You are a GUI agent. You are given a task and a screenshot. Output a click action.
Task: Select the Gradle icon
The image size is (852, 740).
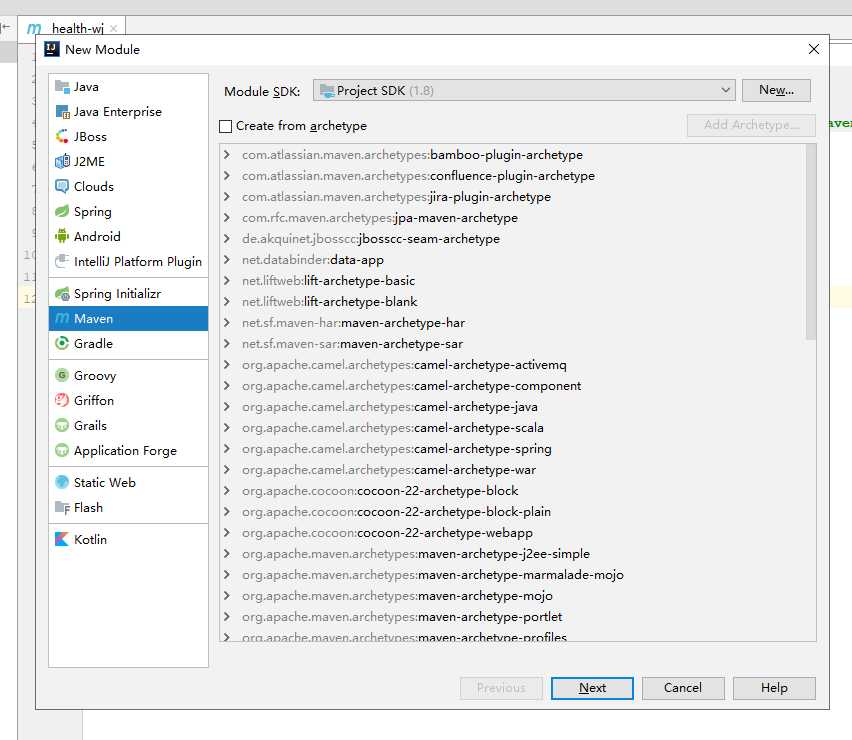(x=62, y=343)
